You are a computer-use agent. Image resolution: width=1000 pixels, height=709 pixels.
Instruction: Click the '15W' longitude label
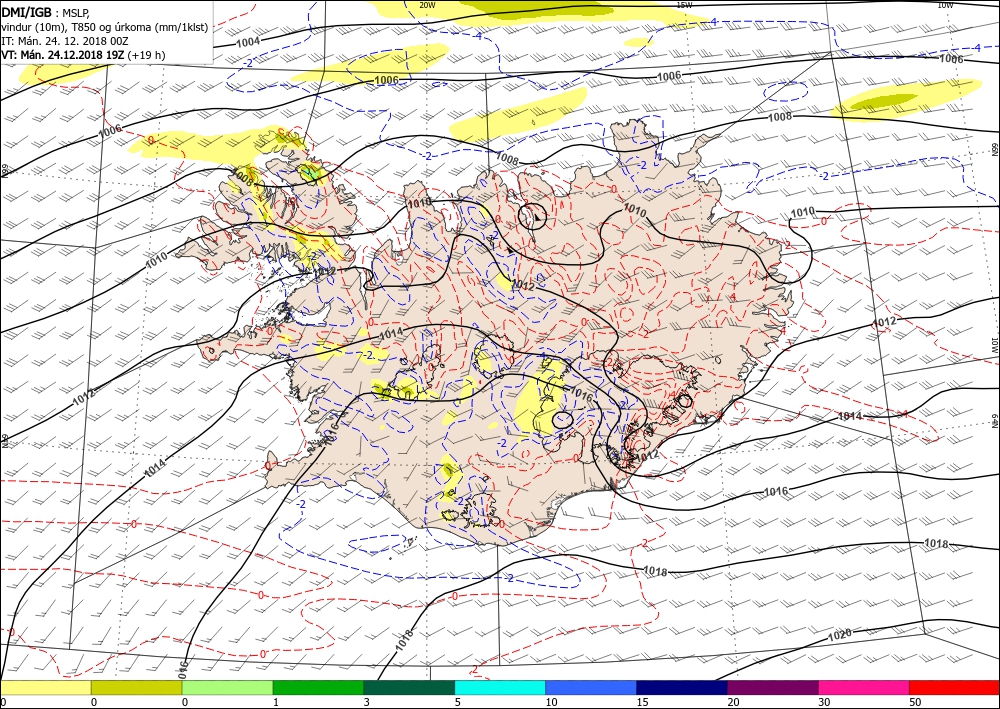(x=684, y=4)
